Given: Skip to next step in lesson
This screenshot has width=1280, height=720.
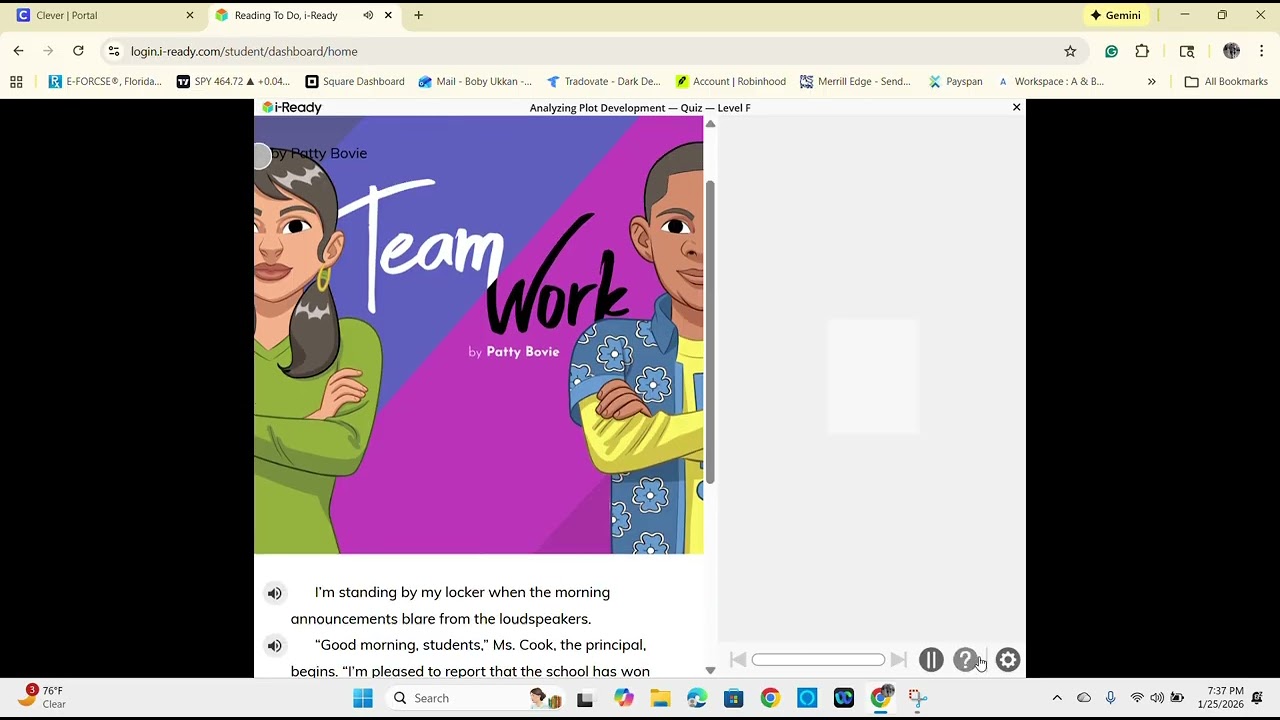Looking at the screenshot, I should (x=898, y=660).
